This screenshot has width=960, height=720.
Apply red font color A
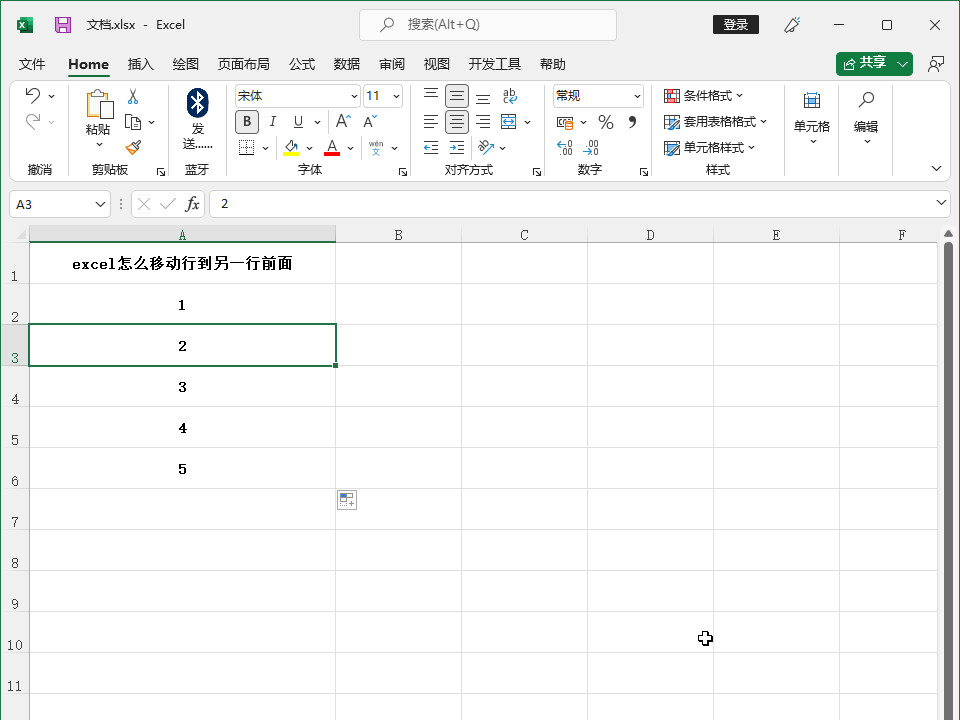[x=332, y=148]
